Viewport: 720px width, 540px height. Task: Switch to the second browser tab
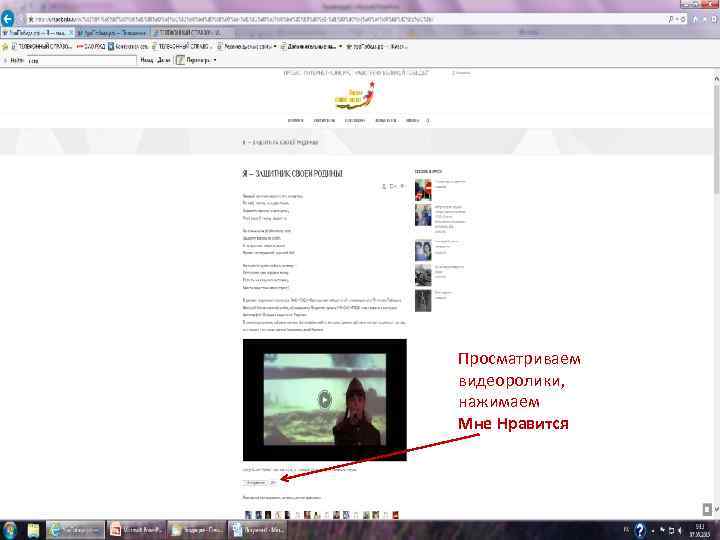112,33
